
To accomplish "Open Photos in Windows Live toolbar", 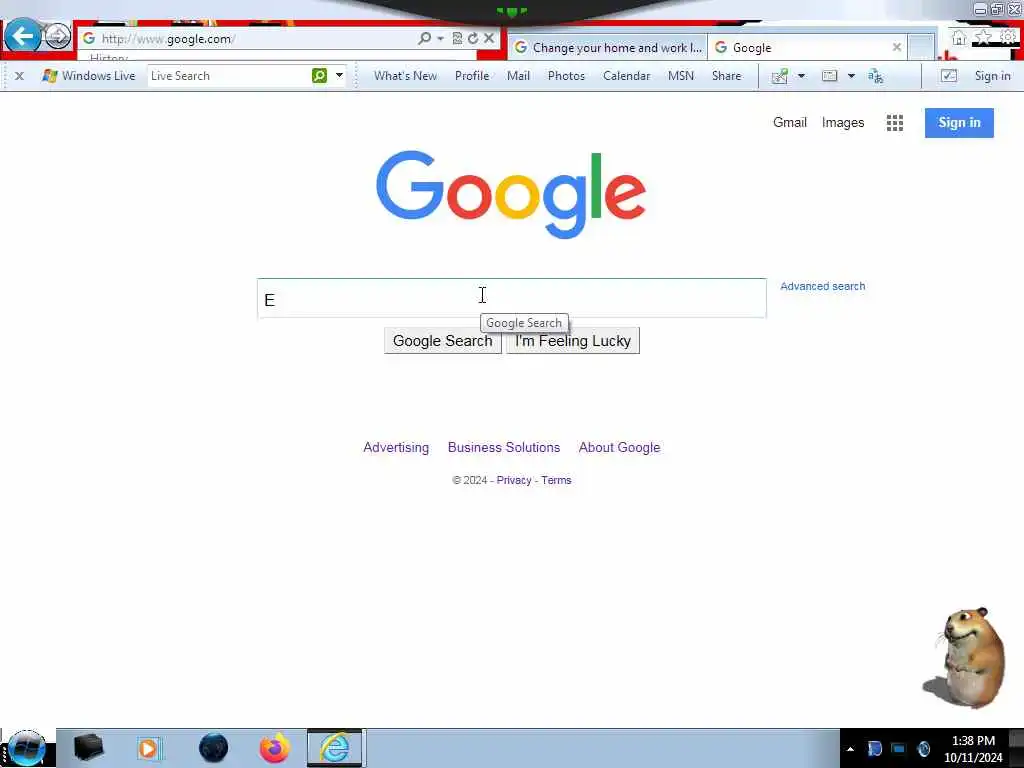I will 566,76.
